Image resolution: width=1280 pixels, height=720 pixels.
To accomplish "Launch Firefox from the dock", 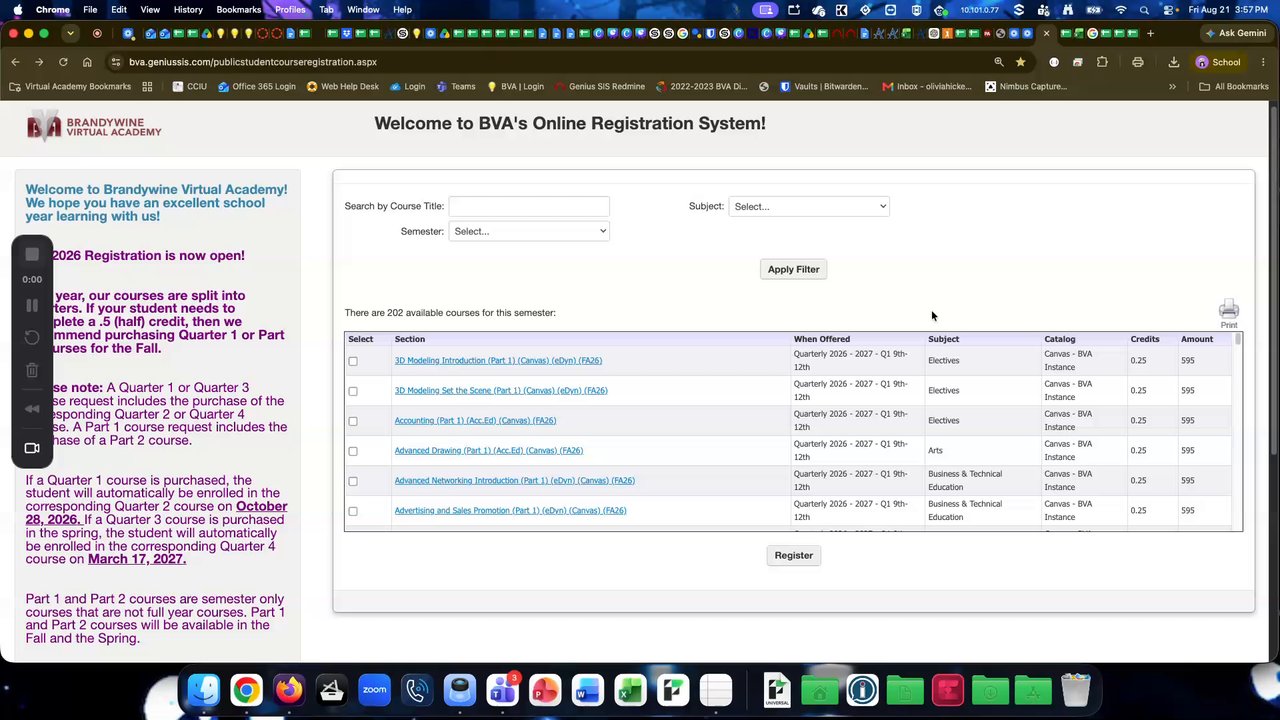I will click(x=289, y=690).
